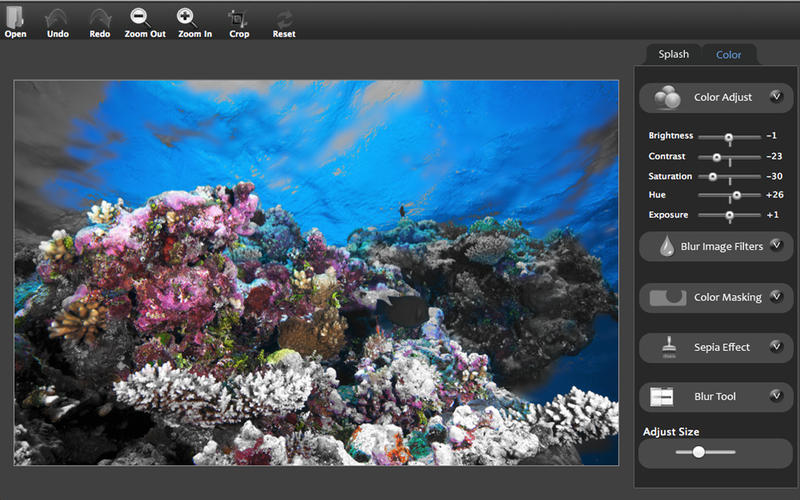Click the Color Masking button label
The height and width of the screenshot is (500, 800).
coord(727,297)
